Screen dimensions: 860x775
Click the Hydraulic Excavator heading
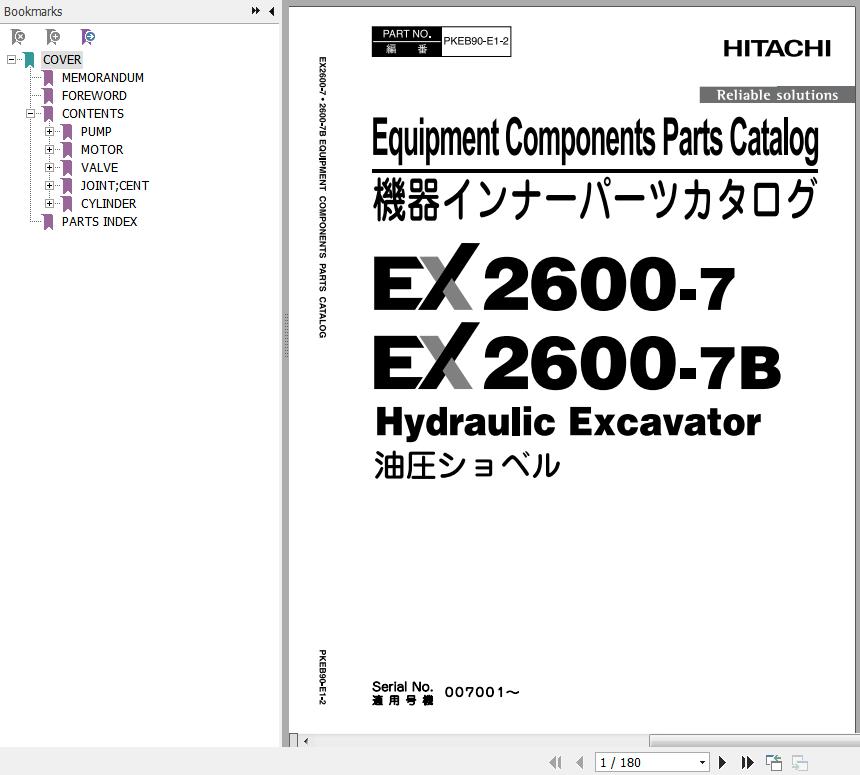pyautogui.click(x=568, y=423)
